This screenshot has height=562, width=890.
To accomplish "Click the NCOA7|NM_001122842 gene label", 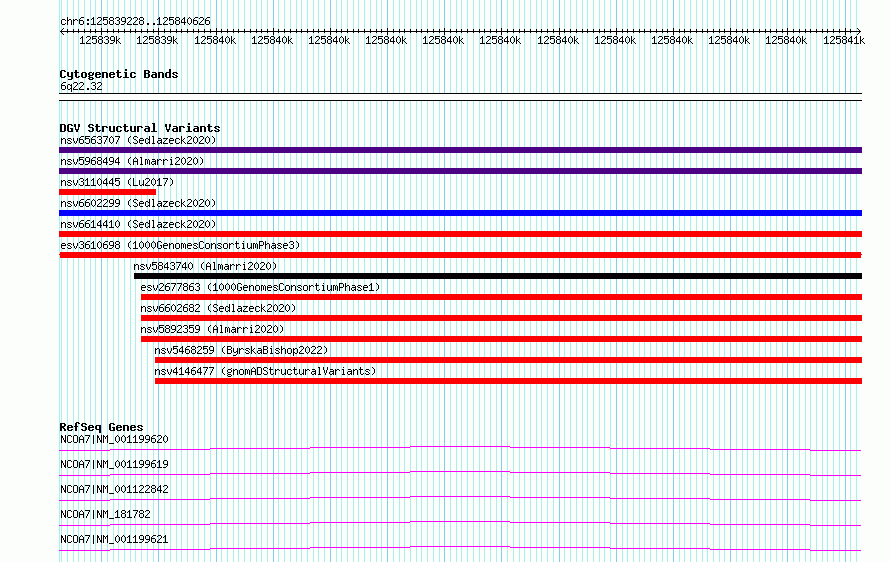I will click(114, 489).
